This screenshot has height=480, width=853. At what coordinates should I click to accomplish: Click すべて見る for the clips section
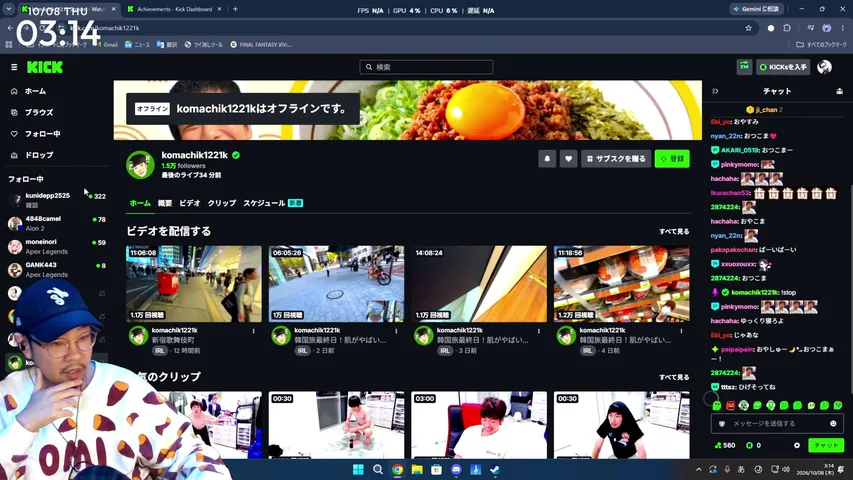pyautogui.click(x=674, y=377)
